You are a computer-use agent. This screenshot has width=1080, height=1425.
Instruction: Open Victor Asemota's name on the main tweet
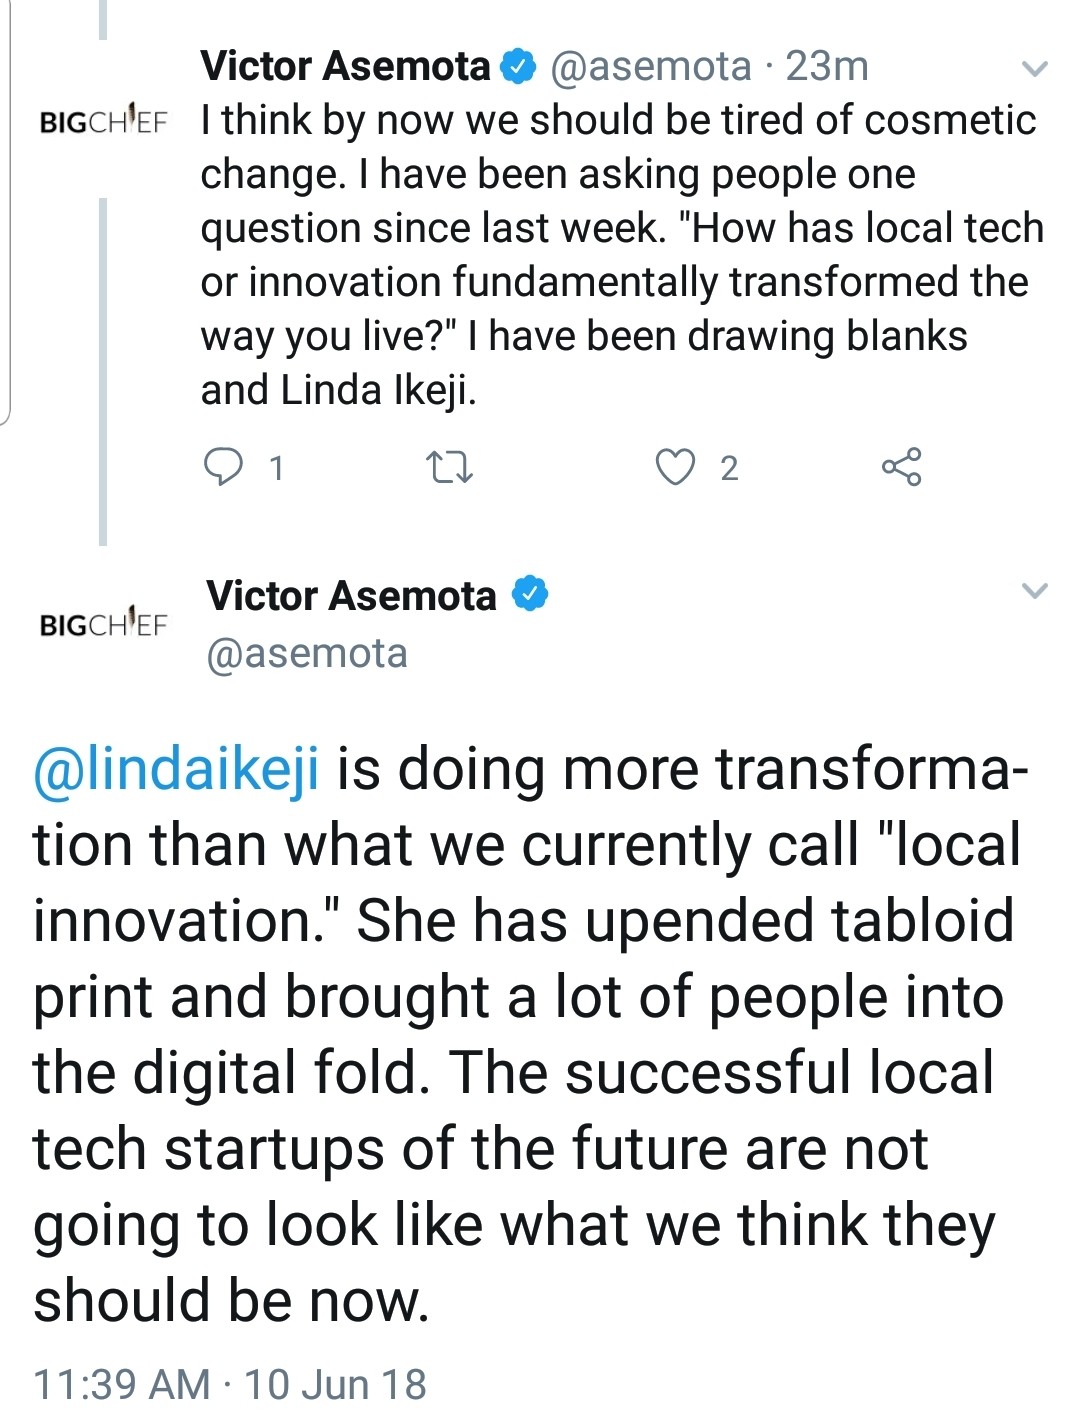pyautogui.click(x=351, y=596)
